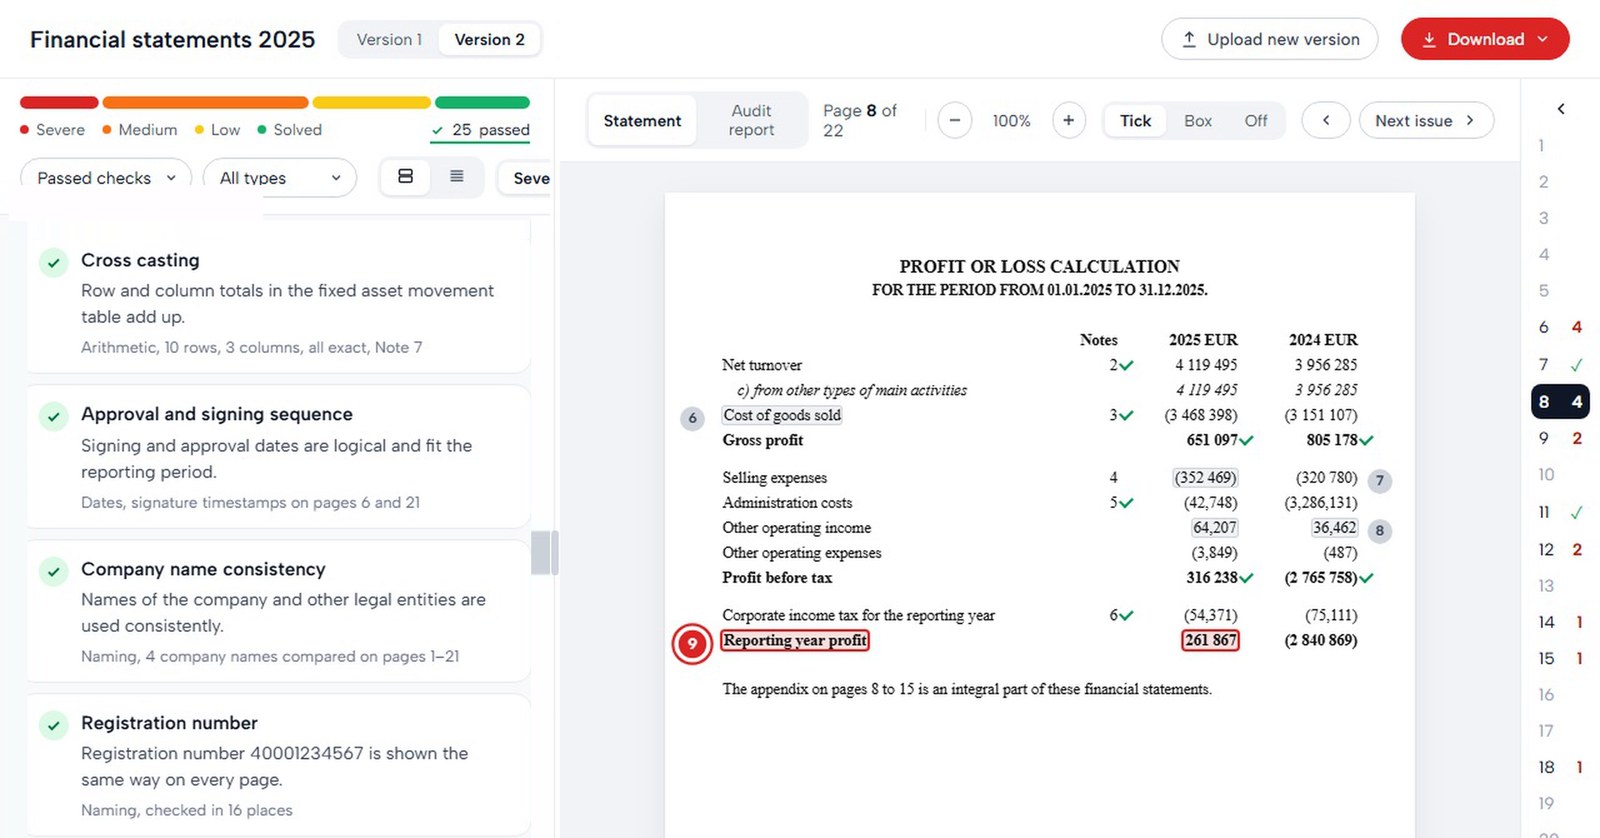Viewport: 1600px width, 838px height.
Task: Open the All types filter dropdown
Action: pyautogui.click(x=280, y=178)
